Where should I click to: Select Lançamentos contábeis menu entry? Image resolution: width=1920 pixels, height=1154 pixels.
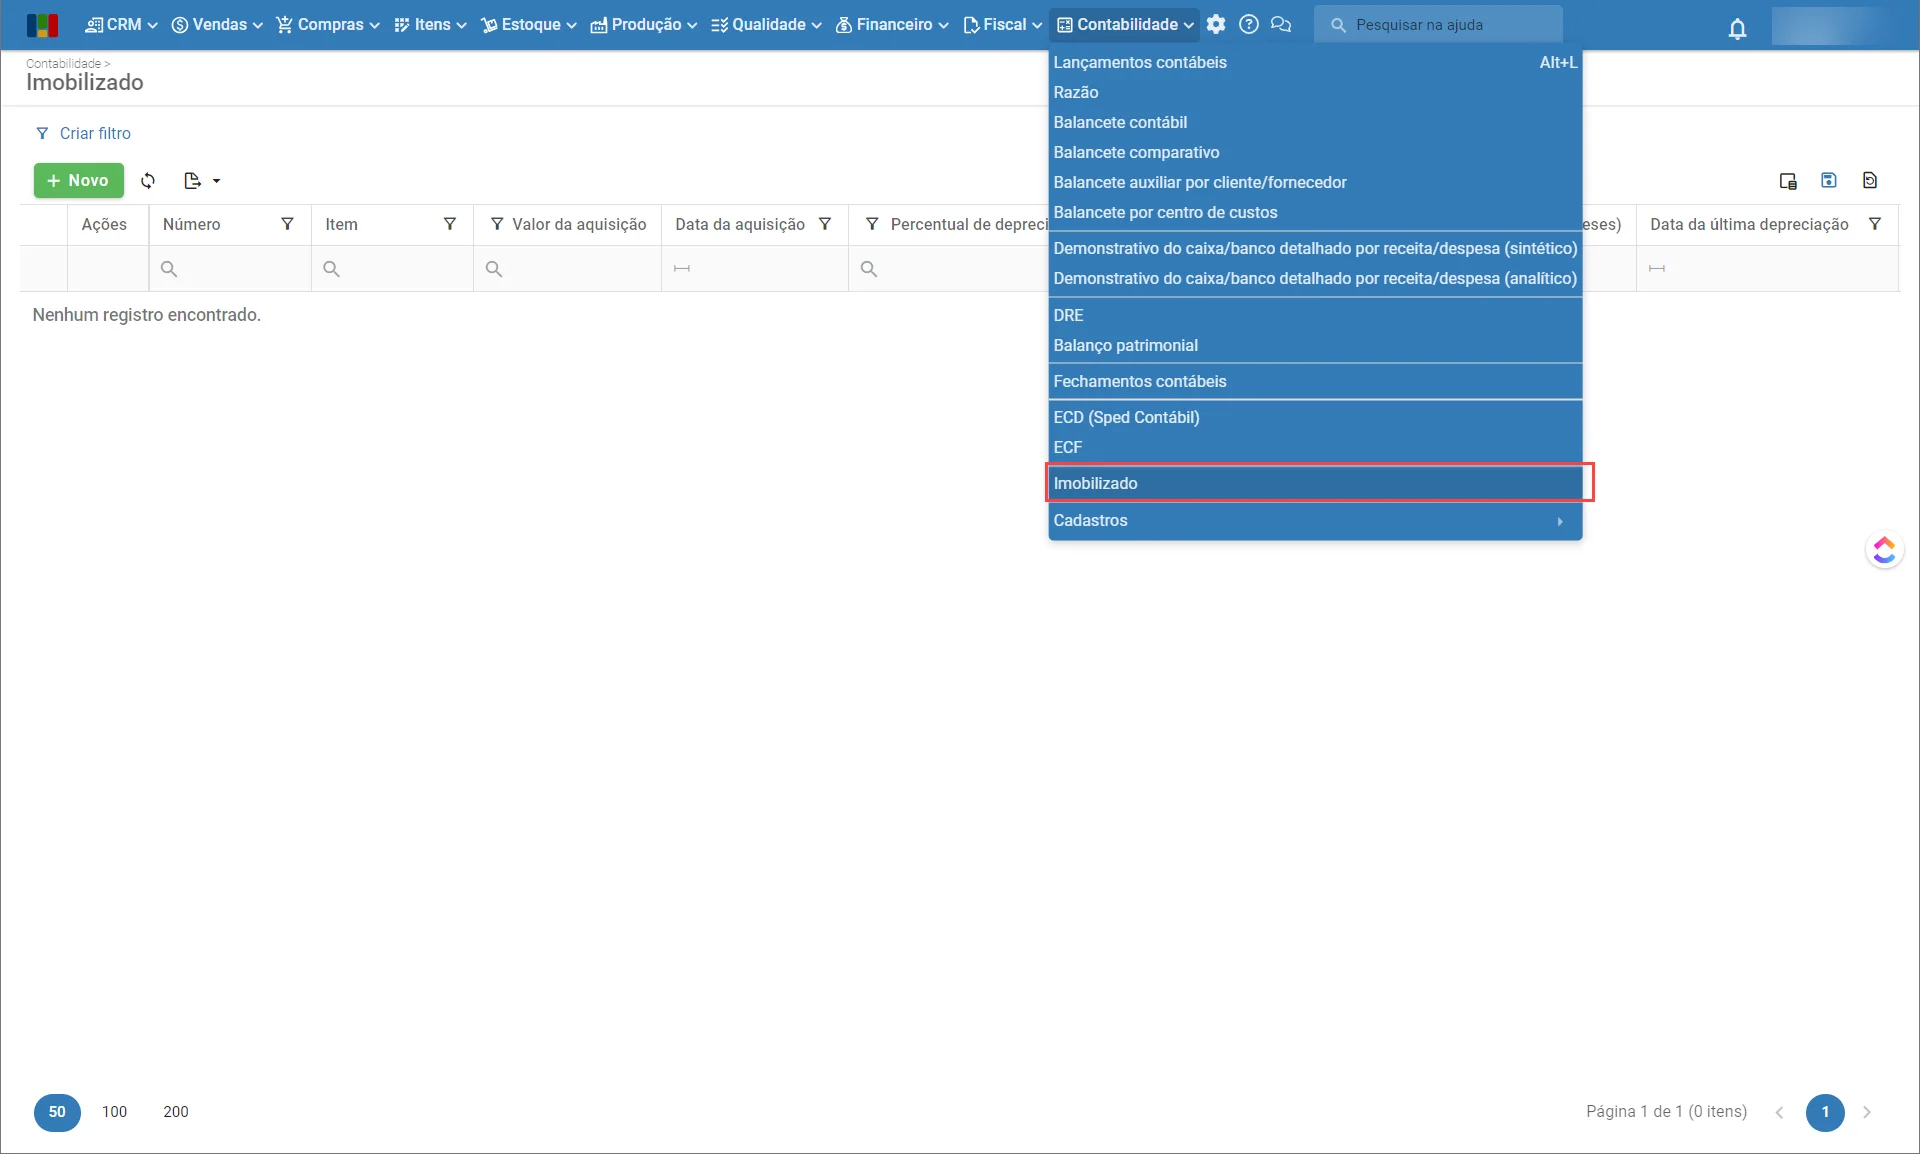coord(1139,62)
